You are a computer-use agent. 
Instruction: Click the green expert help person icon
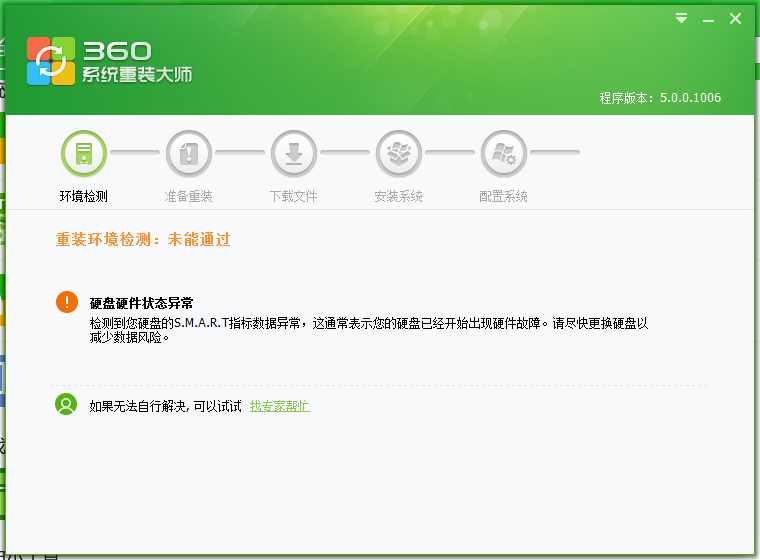pos(66,405)
